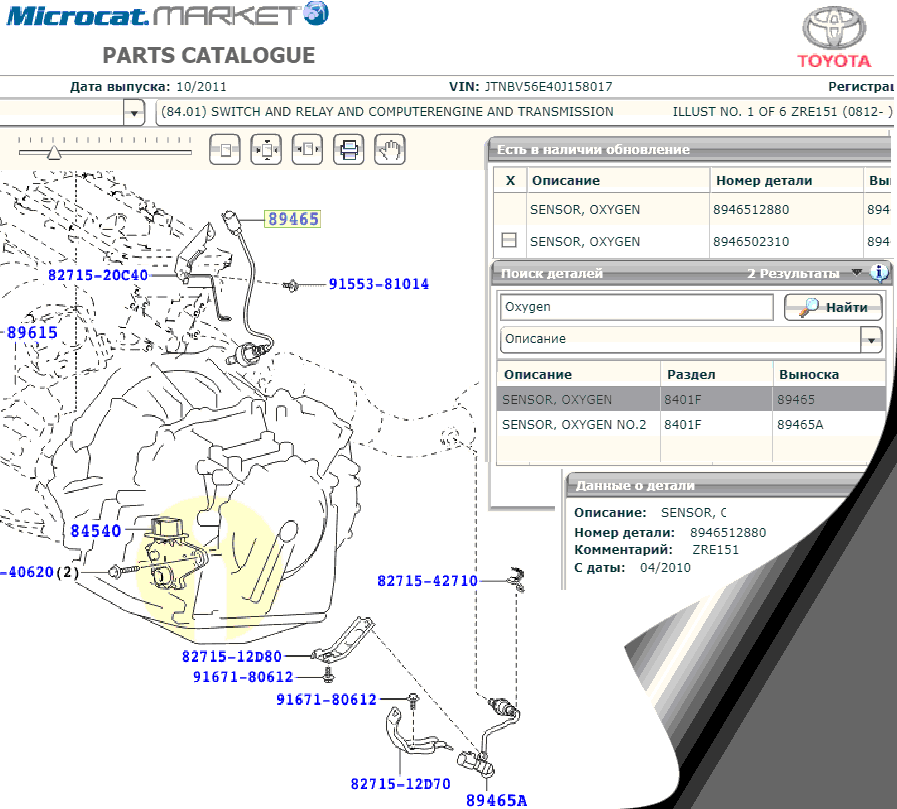This screenshot has height=809, width=897.
Task: Select the pan hand tool
Action: [390, 150]
